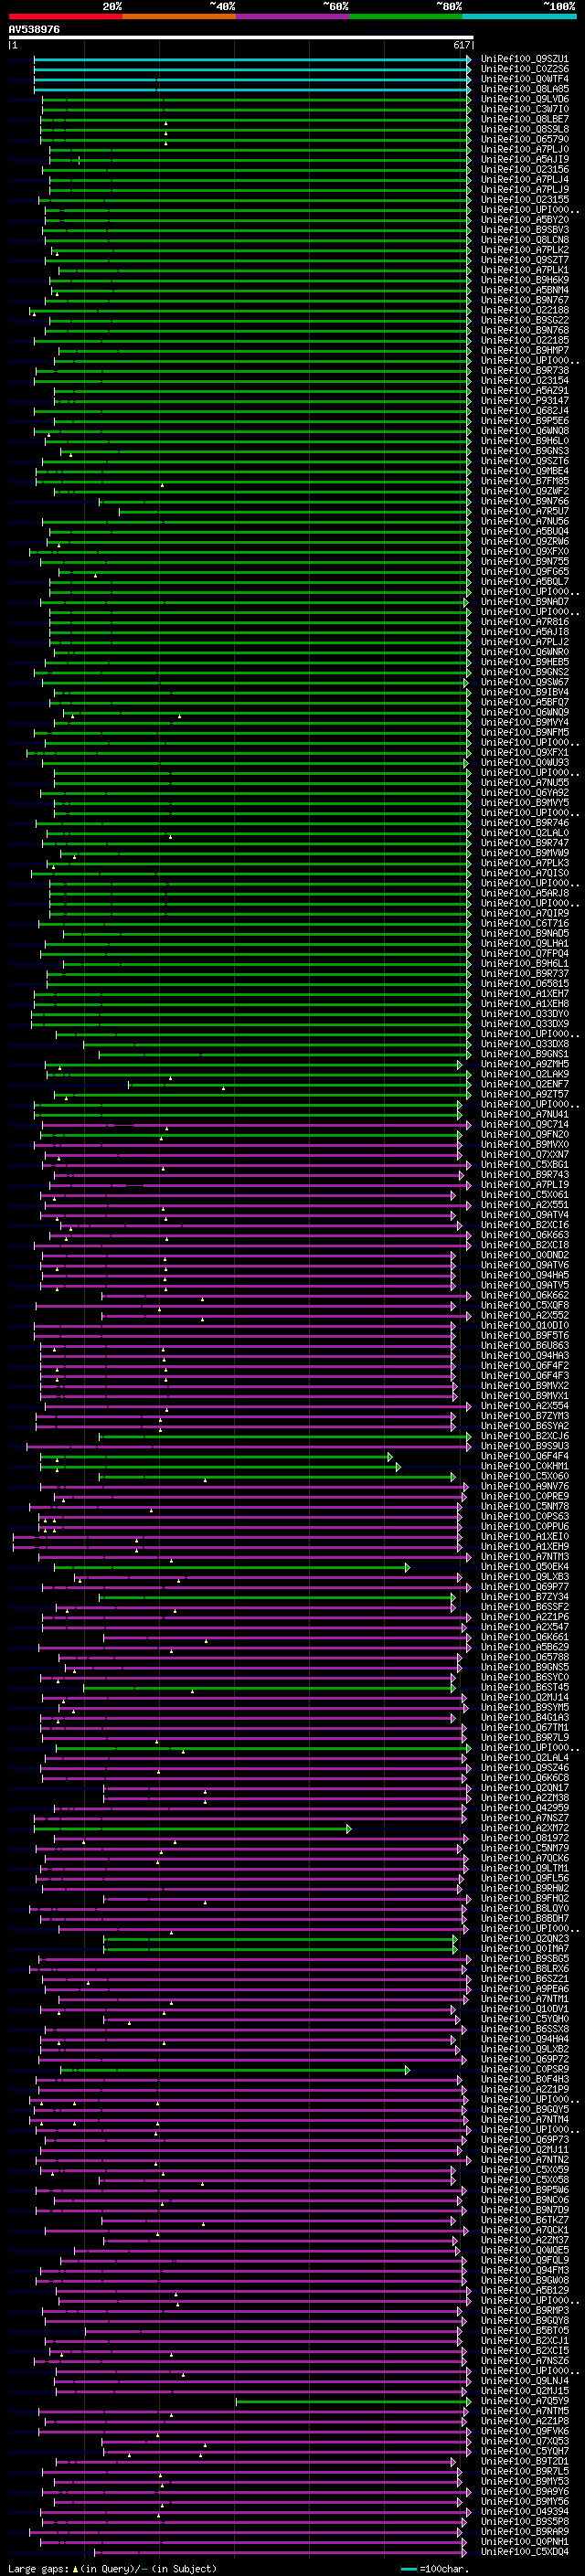Select label UniRef100_B6TKZ7
Viewport: 585px width, 2576px height.
point(524,2220)
